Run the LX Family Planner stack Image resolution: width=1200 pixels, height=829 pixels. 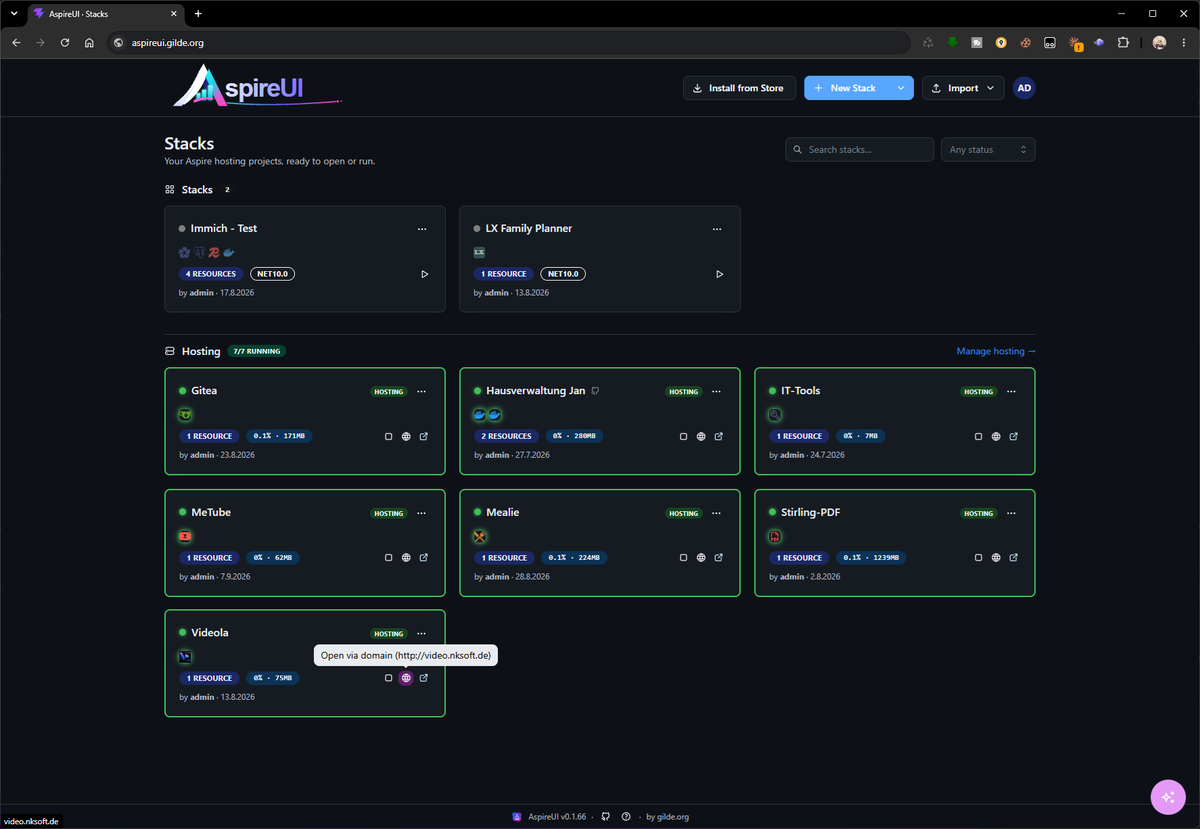coord(720,274)
